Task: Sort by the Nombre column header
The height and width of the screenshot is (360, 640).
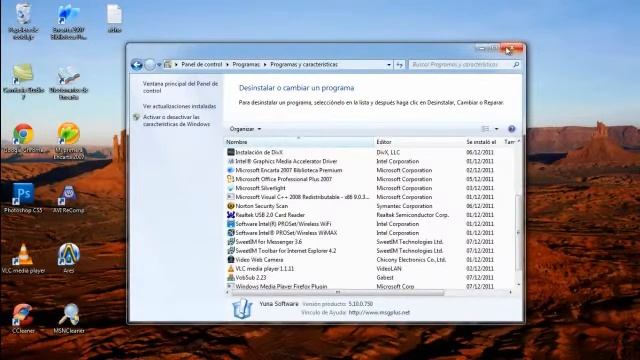Action: click(x=299, y=142)
